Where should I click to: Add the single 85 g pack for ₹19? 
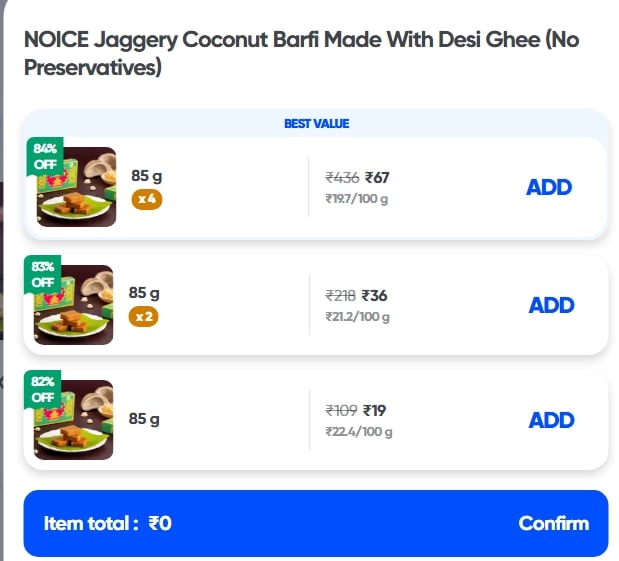(551, 420)
